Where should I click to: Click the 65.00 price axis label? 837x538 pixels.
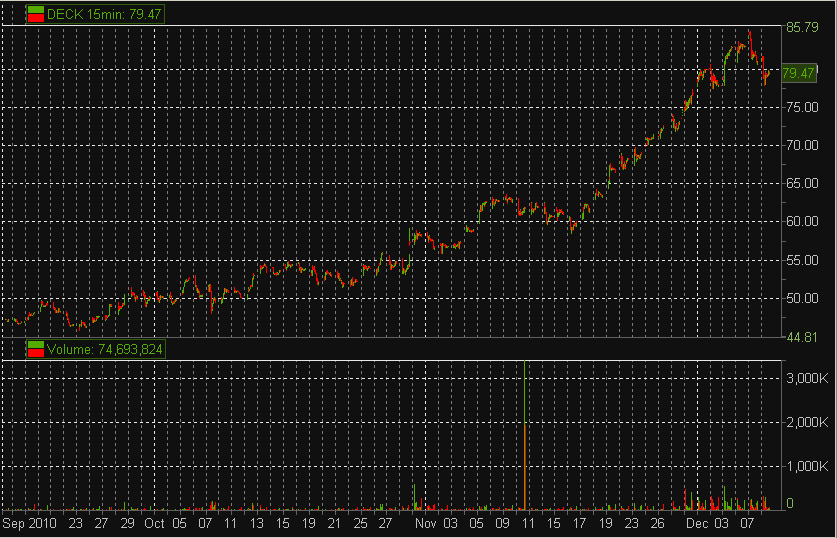(802, 183)
